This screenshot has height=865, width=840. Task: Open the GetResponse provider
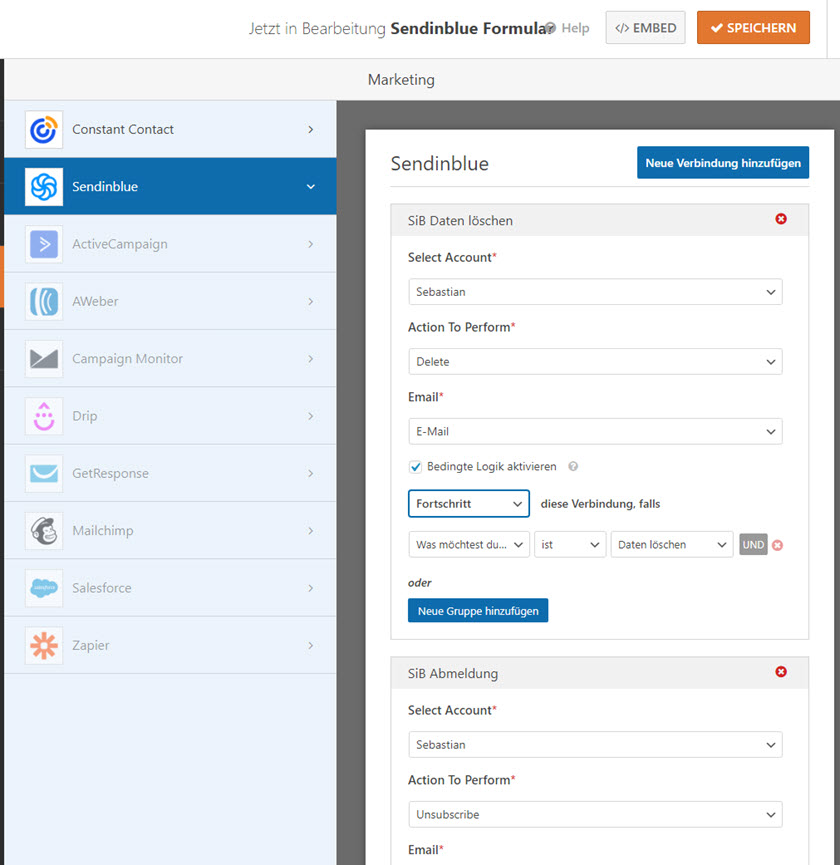pos(170,473)
